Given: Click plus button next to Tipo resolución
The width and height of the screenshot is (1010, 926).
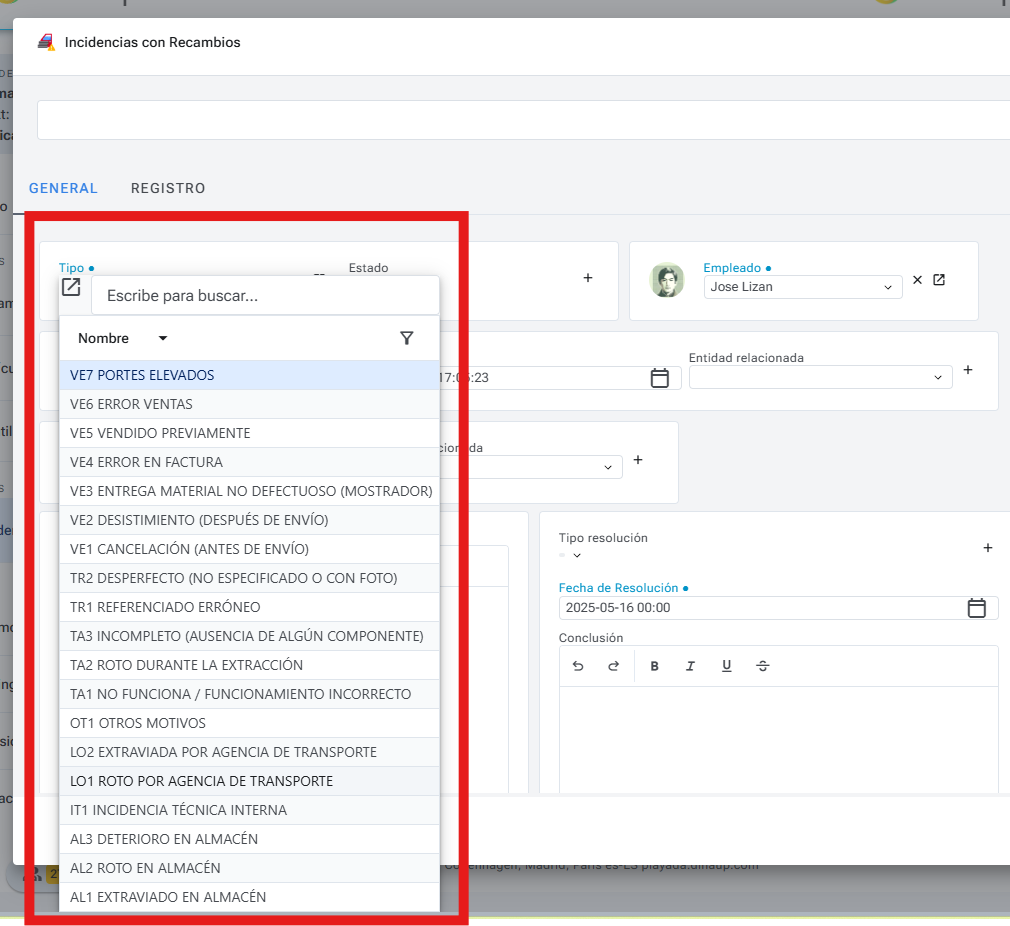Looking at the screenshot, I should pos(988,547).
